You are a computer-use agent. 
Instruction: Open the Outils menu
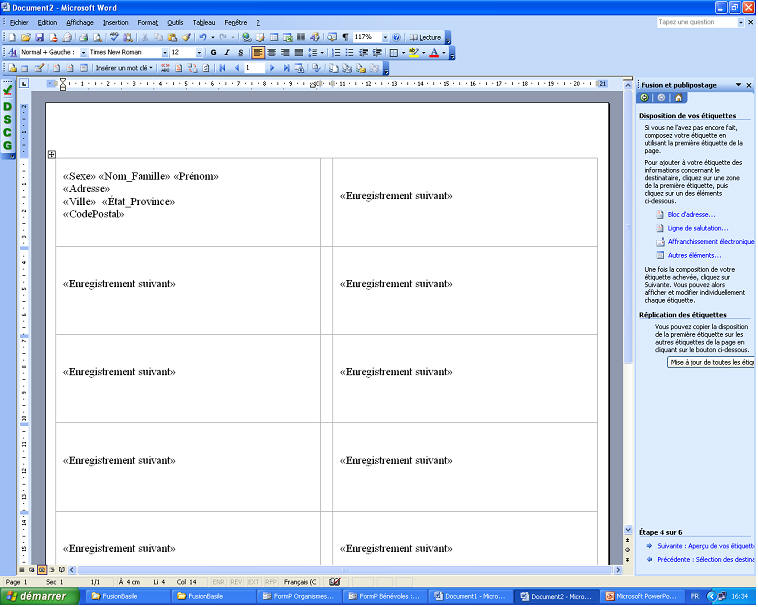pyautogui.click(x=175, y=23)
